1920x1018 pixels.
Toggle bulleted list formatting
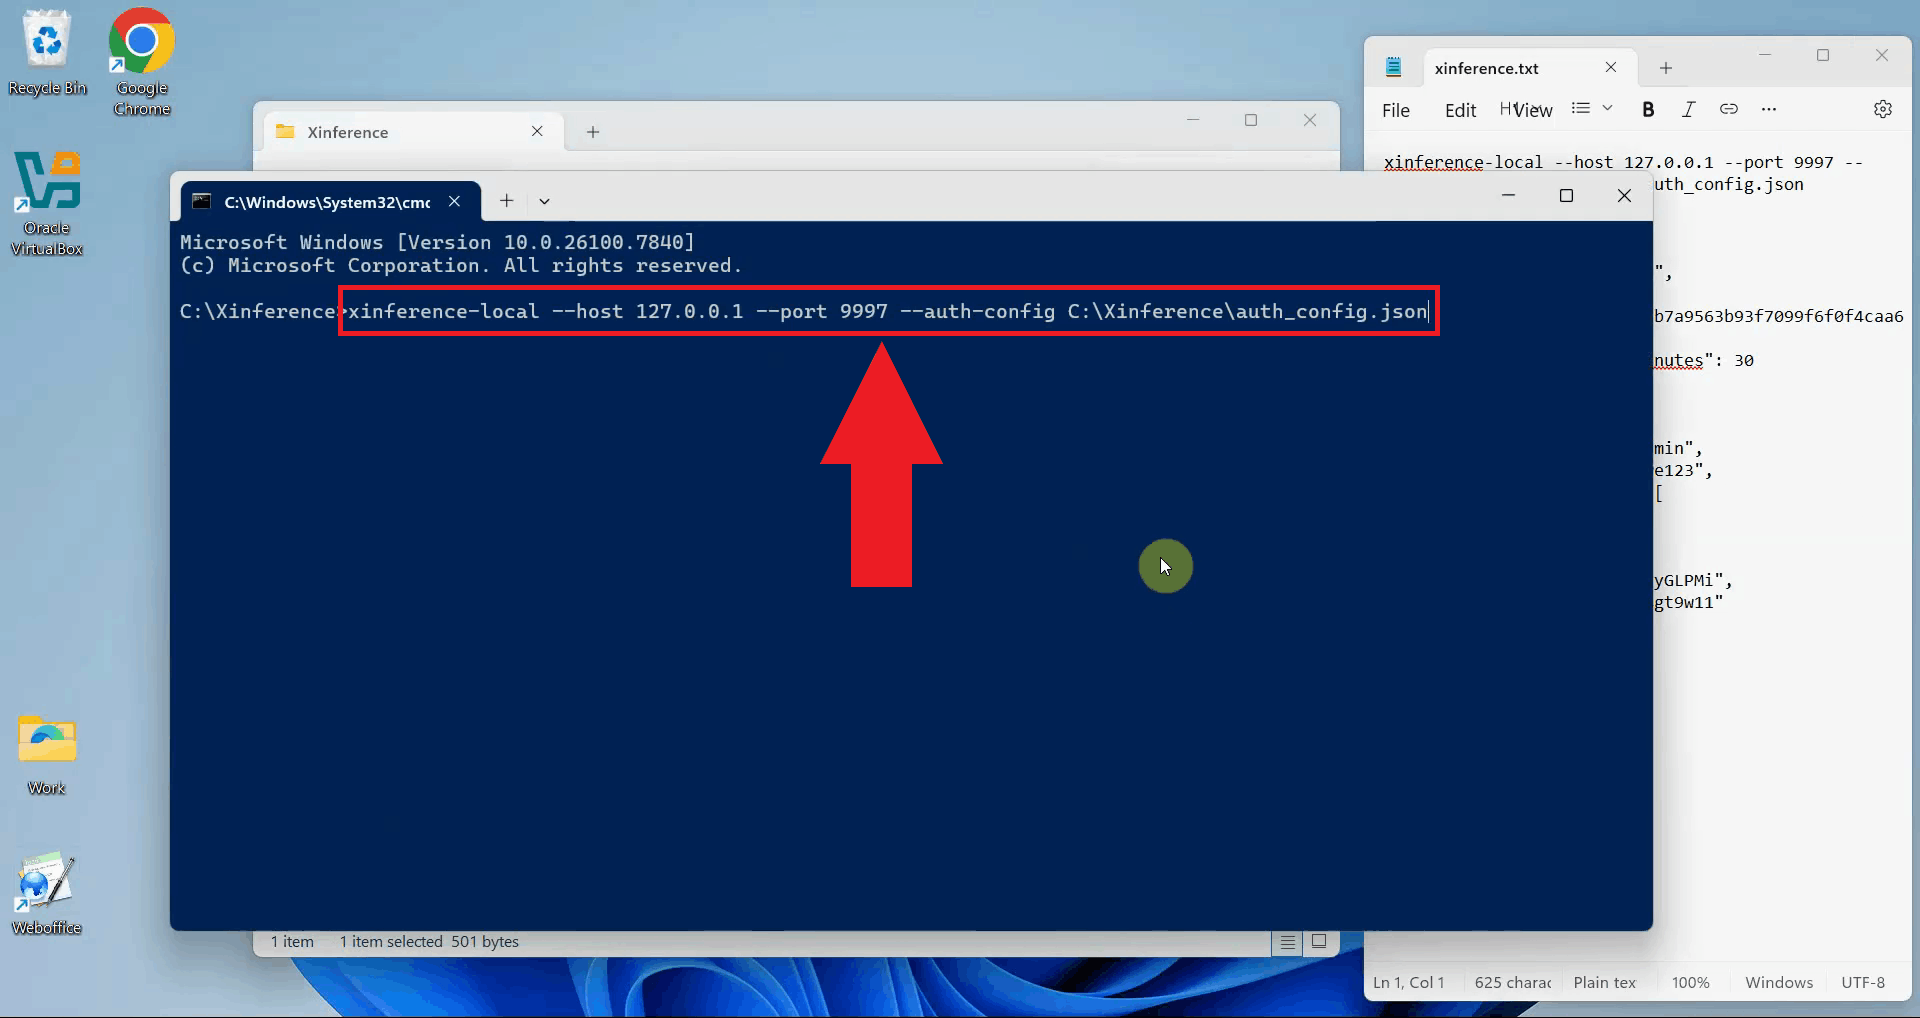coord(1581,109)
